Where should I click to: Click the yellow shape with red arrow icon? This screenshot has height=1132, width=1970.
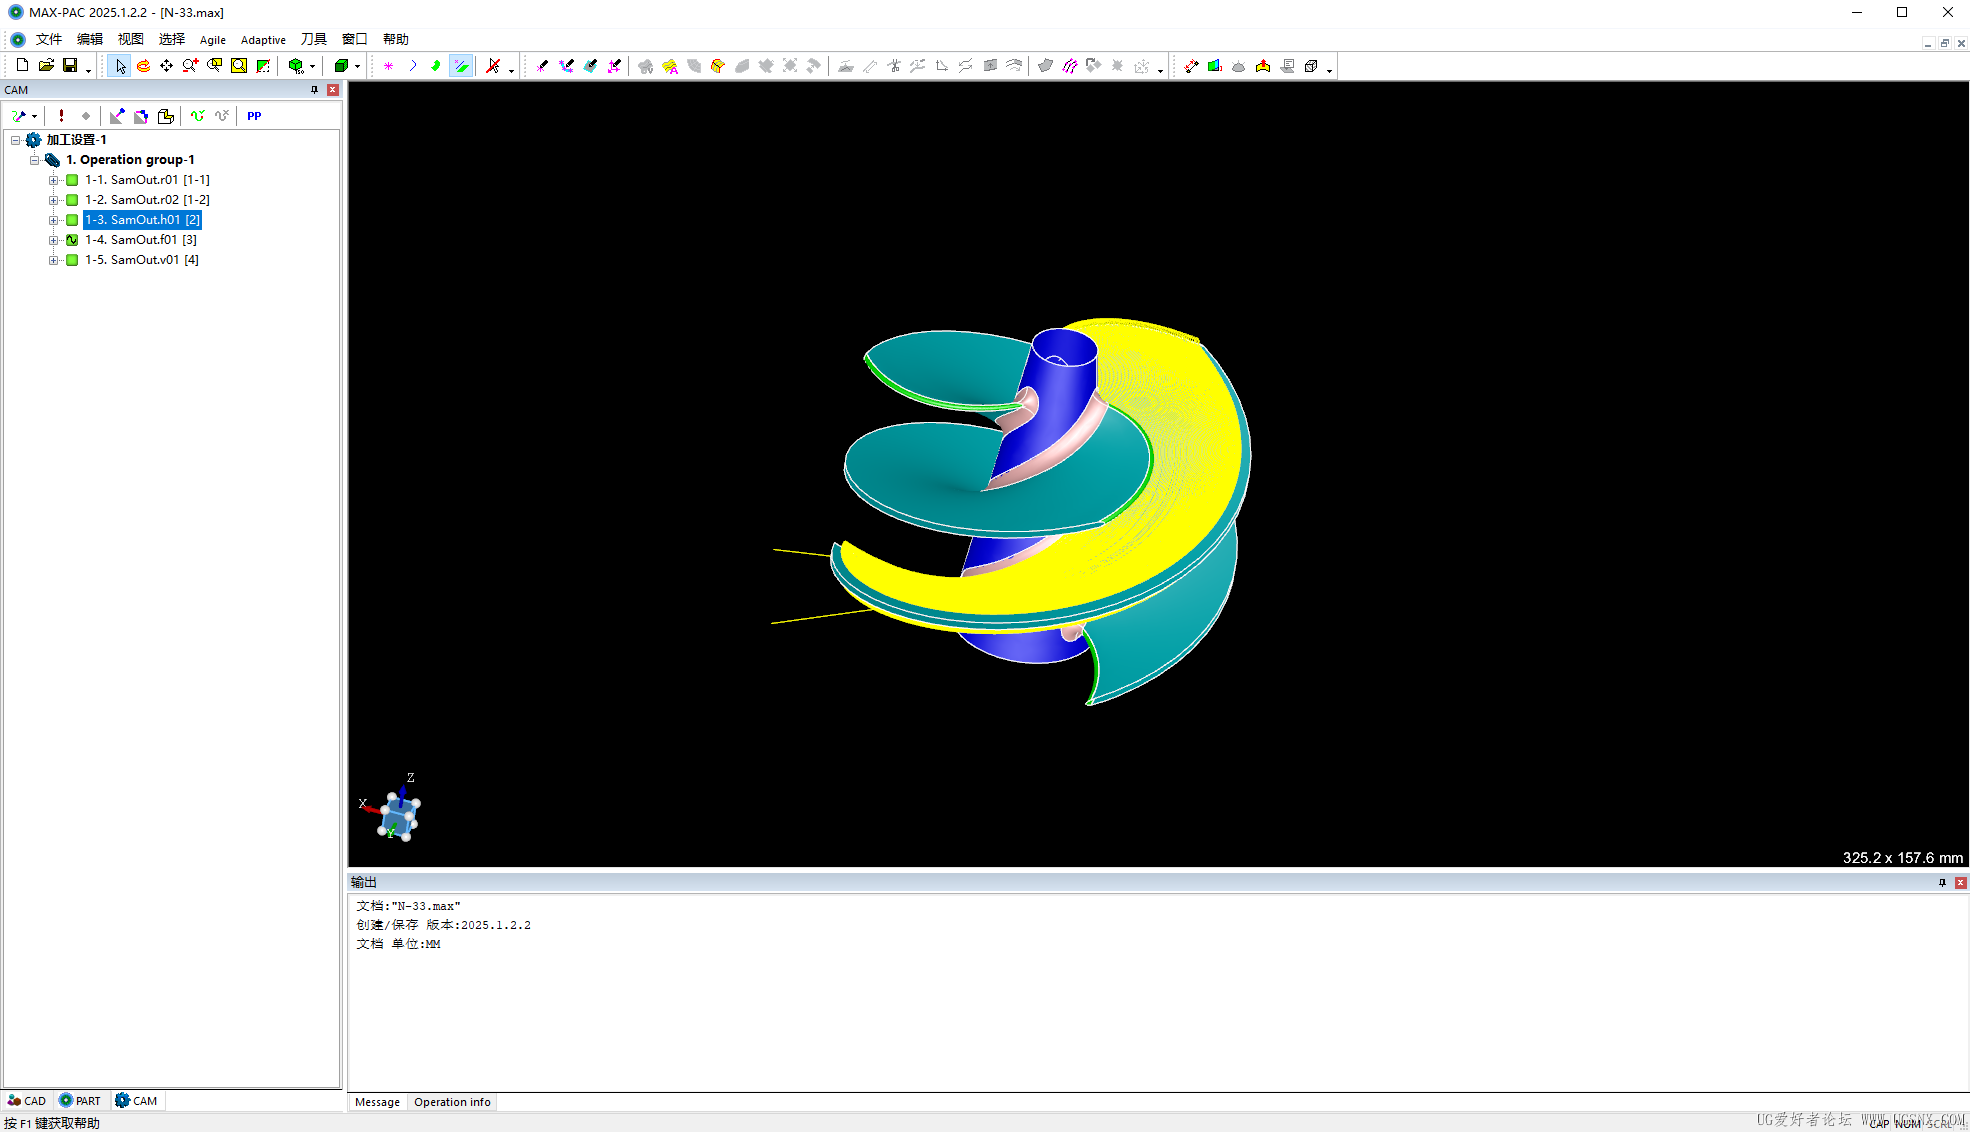(1263, 66)
